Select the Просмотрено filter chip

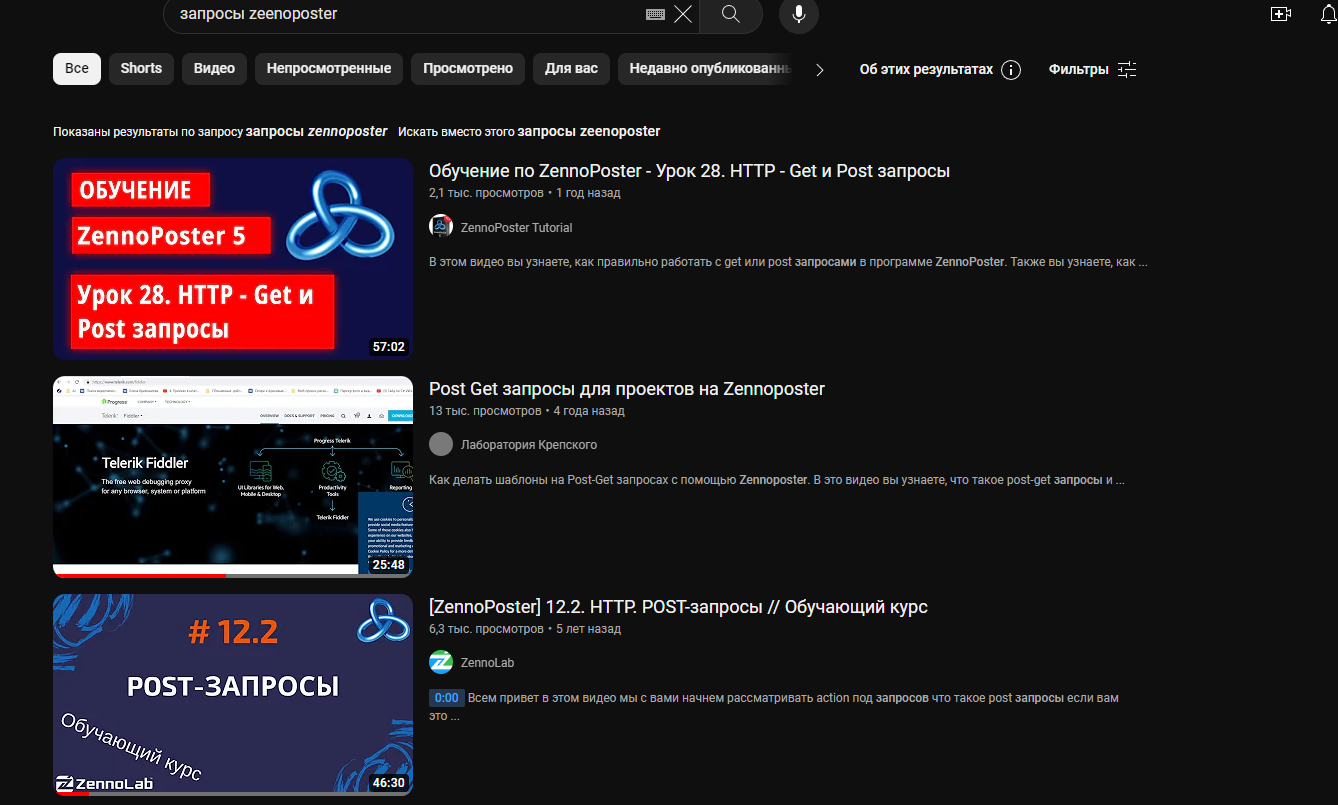pyautogui.click(x=468, y=69)
